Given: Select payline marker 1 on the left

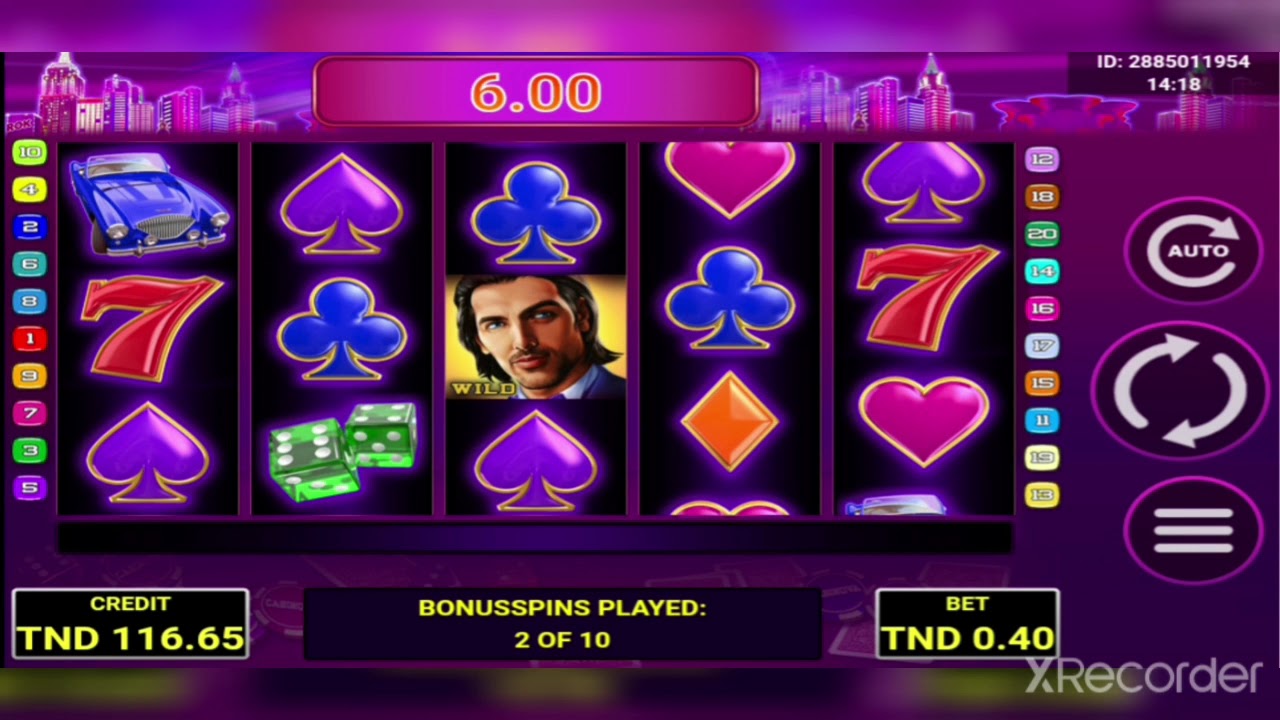Looking at the screenshot, I should coord(29,339).
